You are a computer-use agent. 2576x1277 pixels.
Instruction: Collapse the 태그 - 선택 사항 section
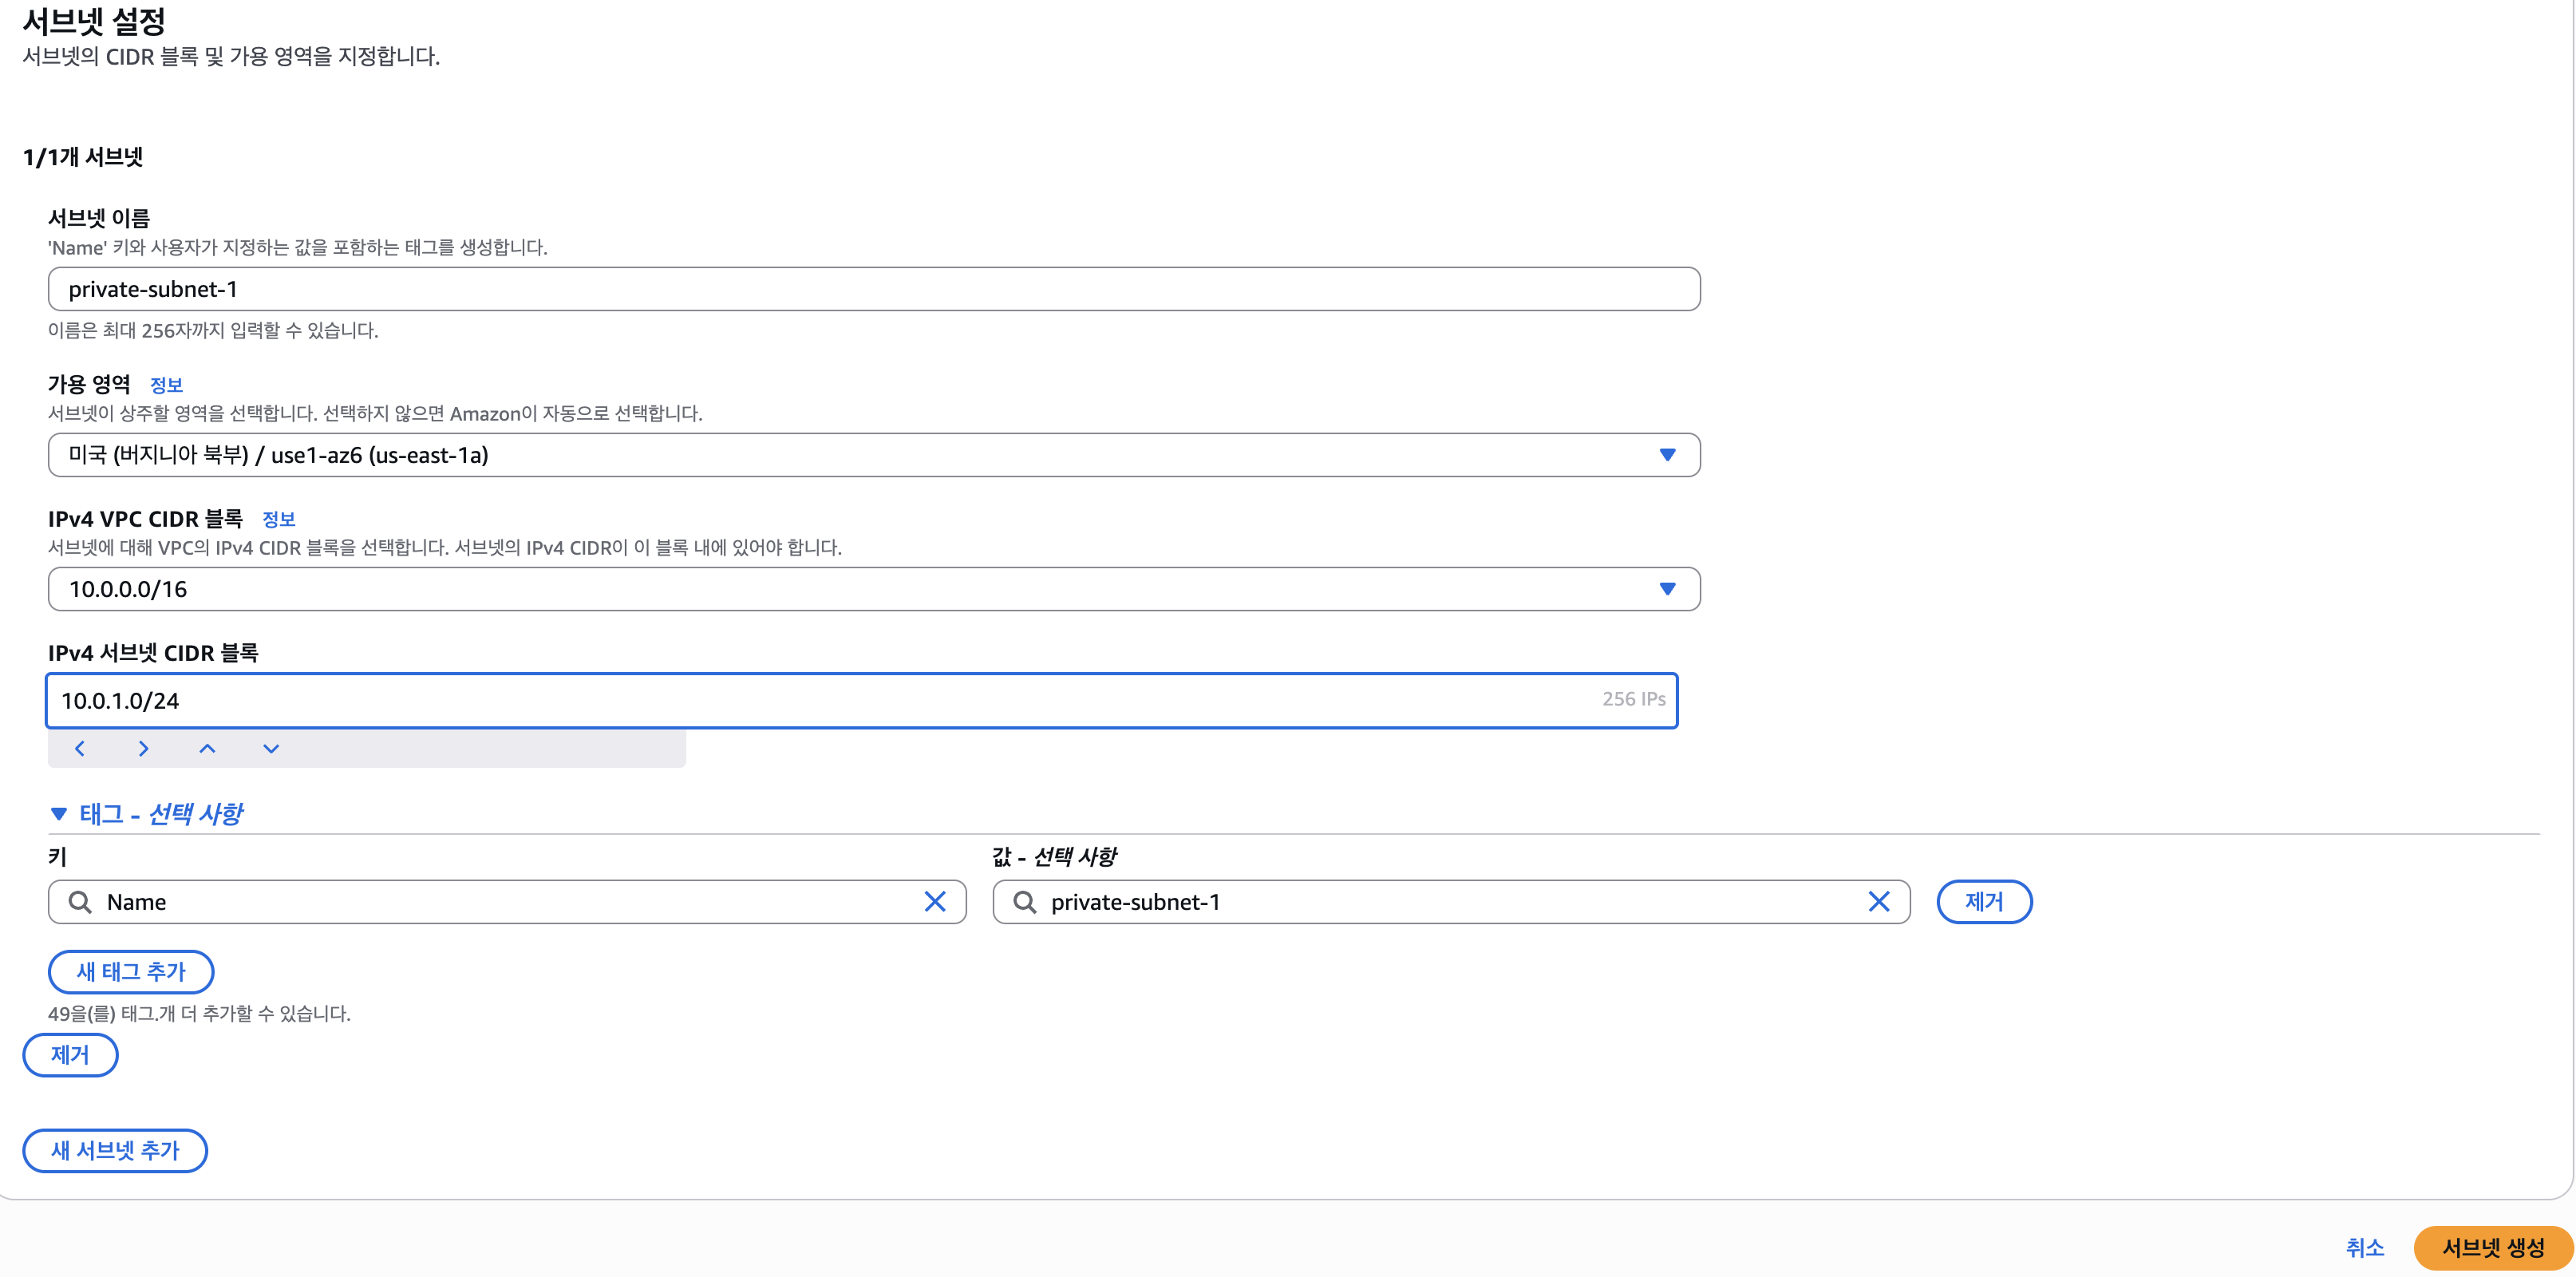pyautogui.click(x=146, y=814)
